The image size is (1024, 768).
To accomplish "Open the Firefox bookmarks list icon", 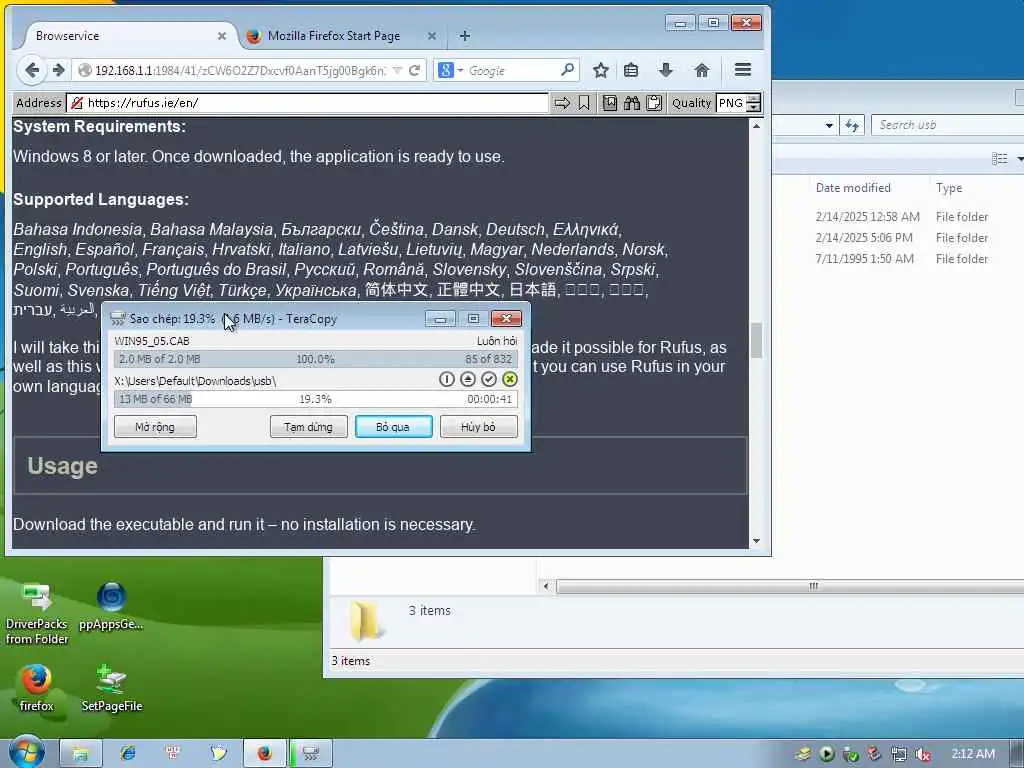I will click(631, 70).
